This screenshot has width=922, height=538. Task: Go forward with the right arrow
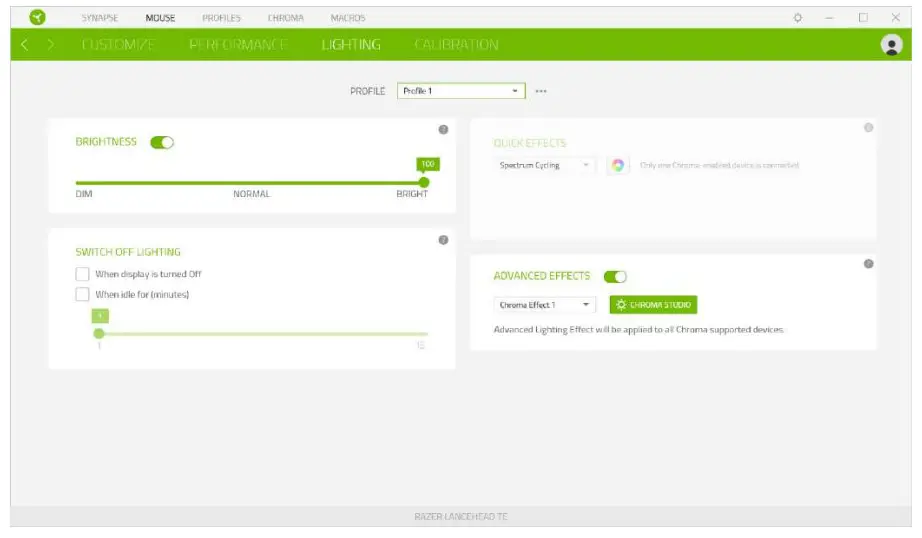[x=51, y=45]
